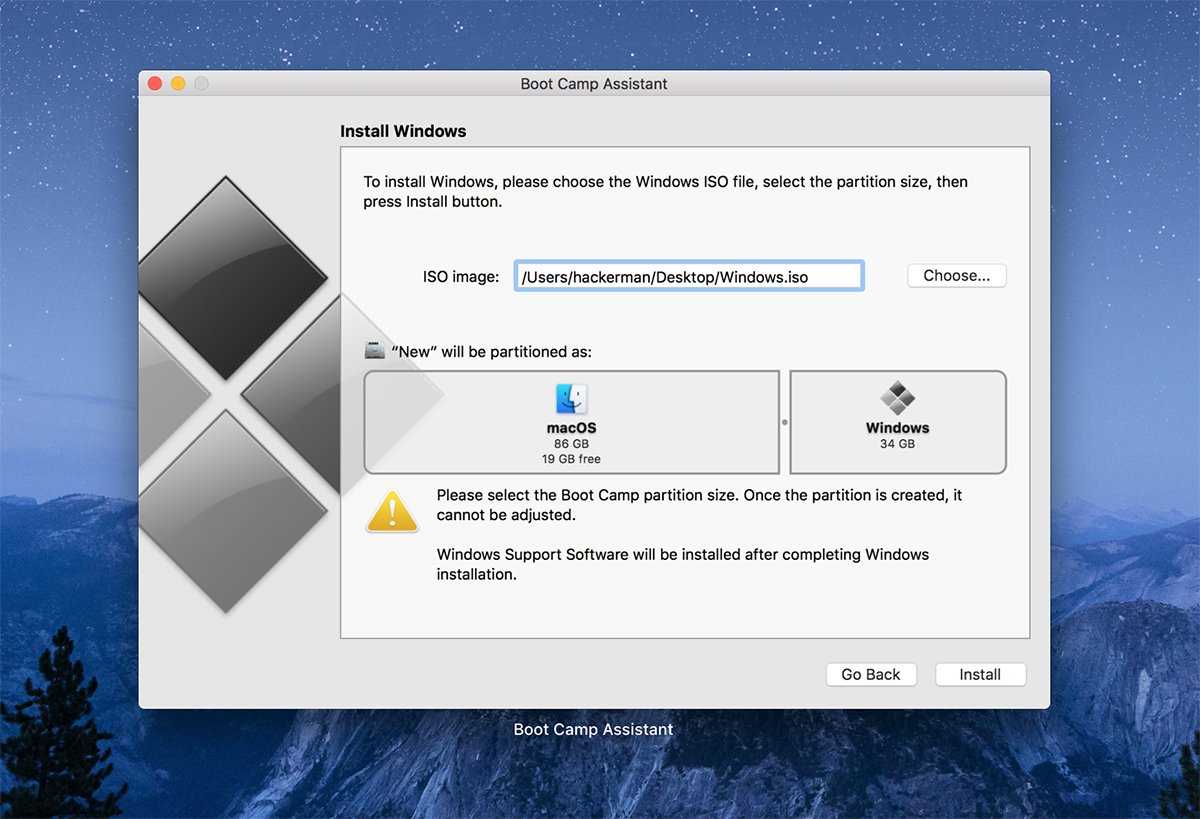1200x819 pixels.
Task: Click the Install button
Action: (x=980, y=675)
